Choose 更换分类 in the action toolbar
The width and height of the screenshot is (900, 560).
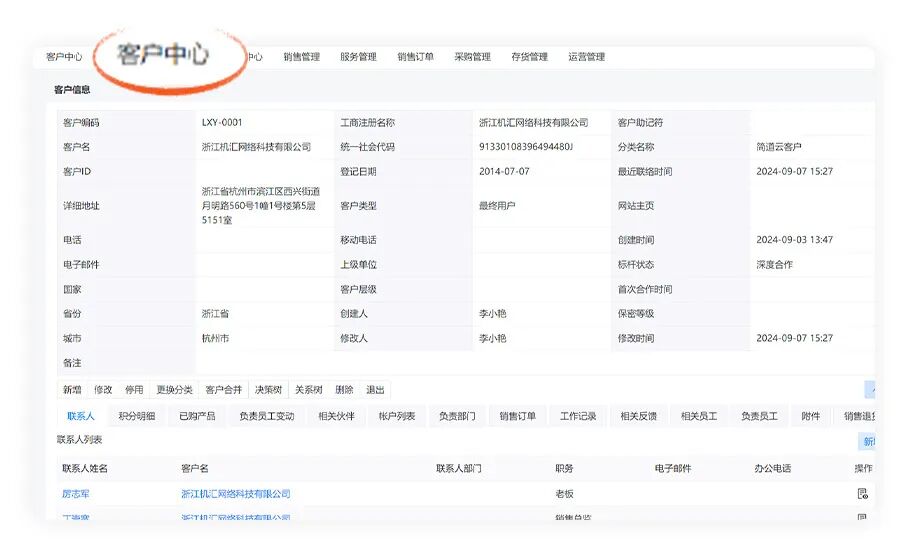174,390
